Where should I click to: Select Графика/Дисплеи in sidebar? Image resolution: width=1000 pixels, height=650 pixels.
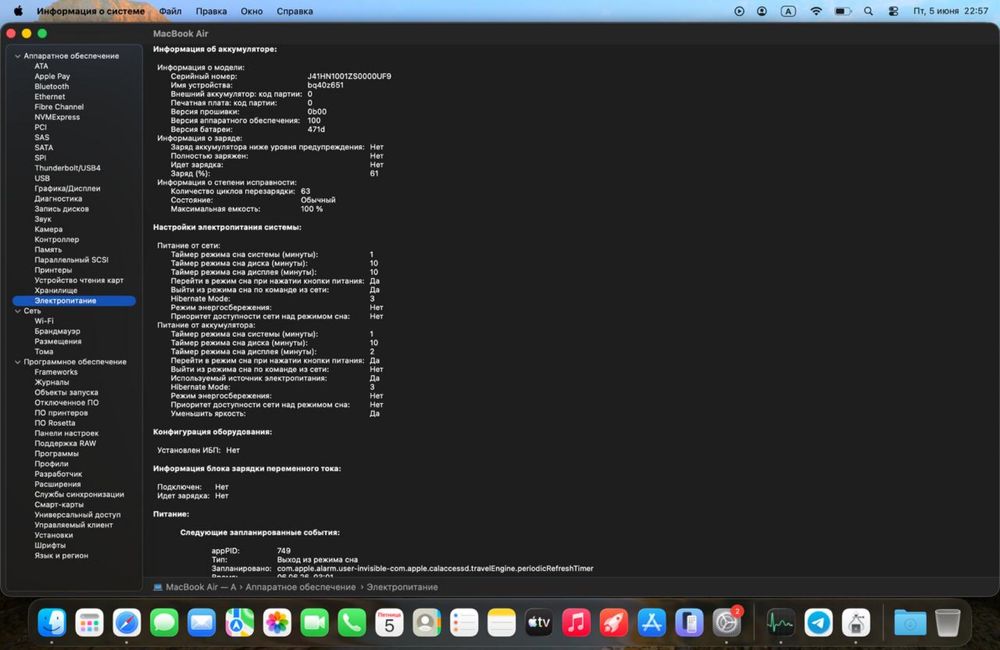(x=67, y=188)
